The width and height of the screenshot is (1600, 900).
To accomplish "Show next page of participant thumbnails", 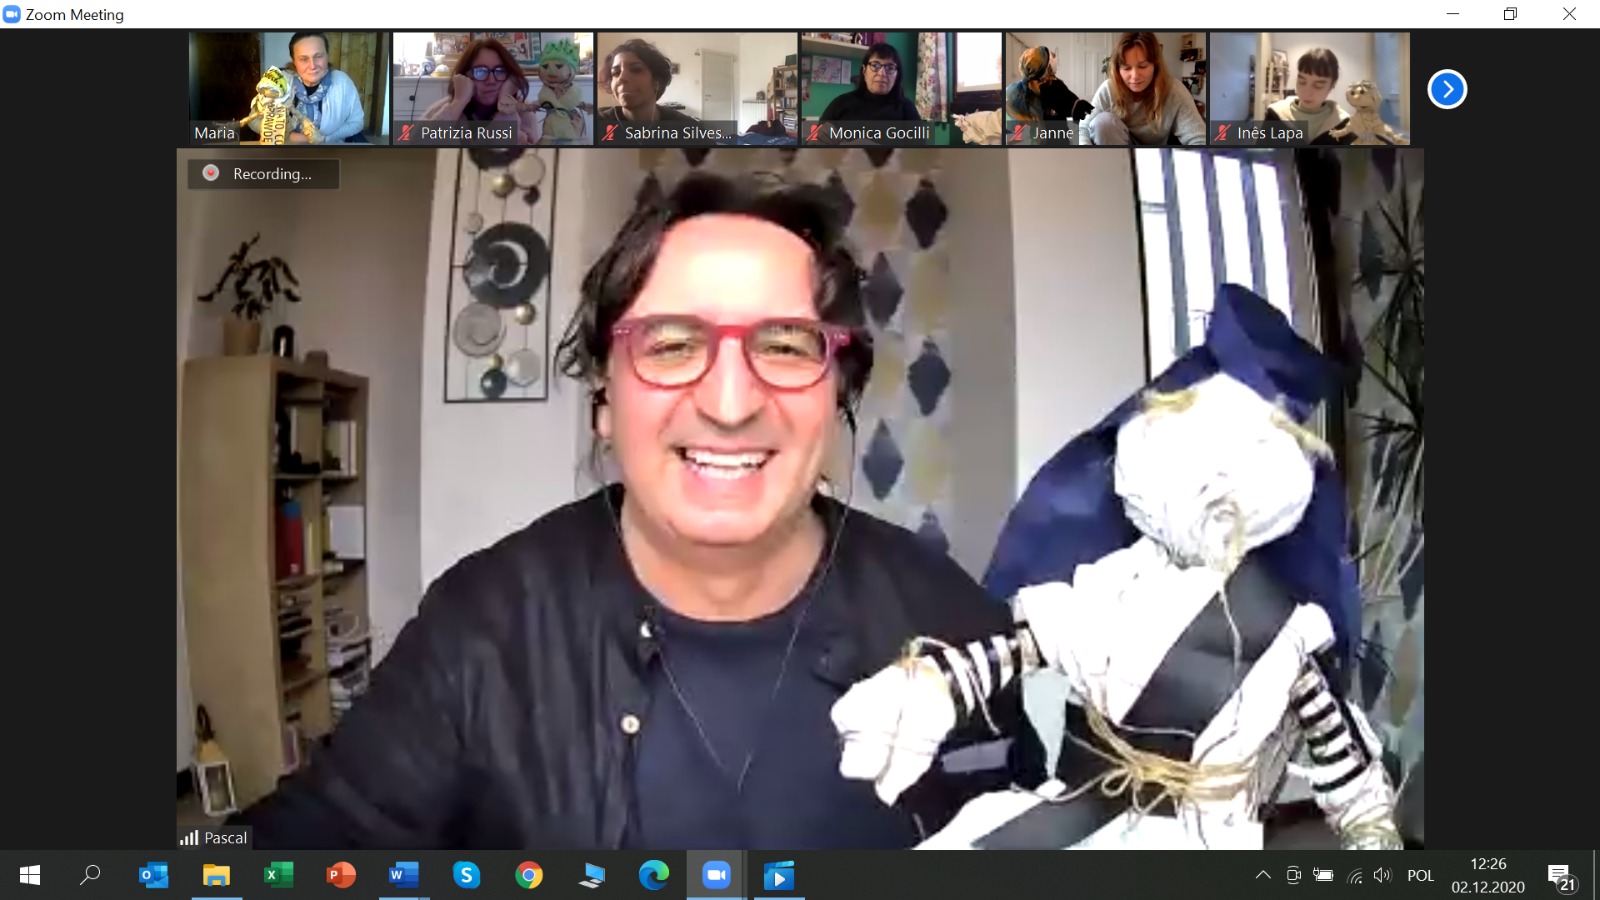I will (x=1447, y=89).
